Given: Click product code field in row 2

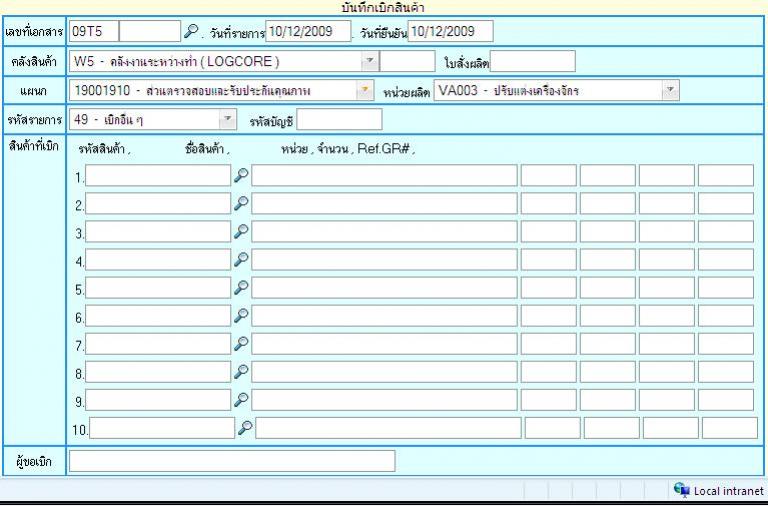Looking at the screenshot, I should point(158,203).
